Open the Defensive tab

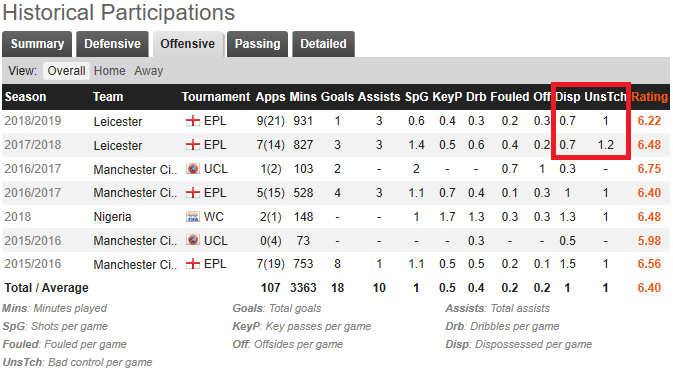click(112, 44)
